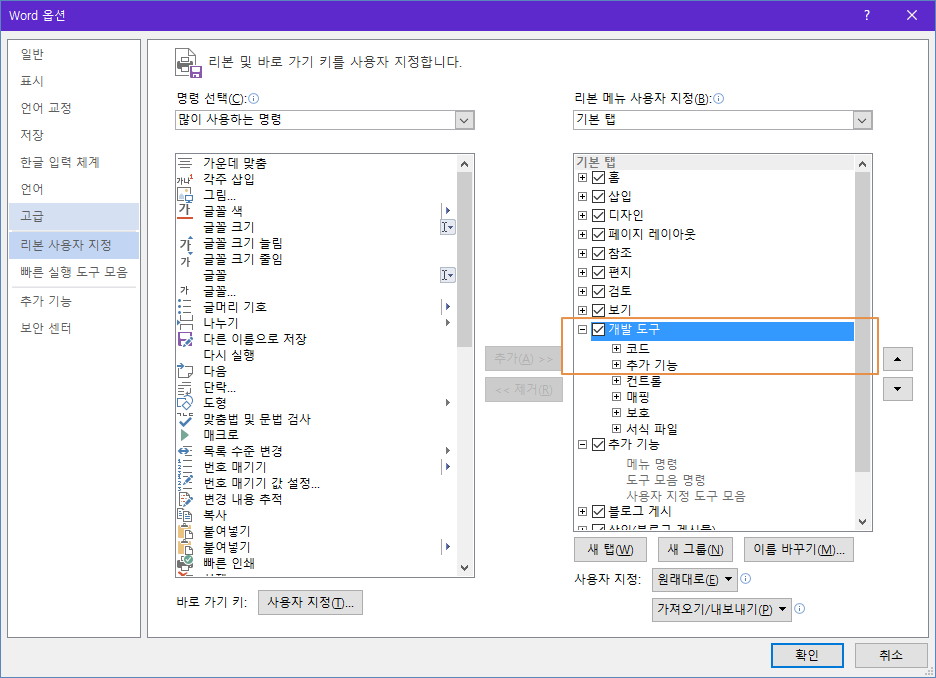Click the info icon next to 원래대로
The image size is (936, 678).
746,578
